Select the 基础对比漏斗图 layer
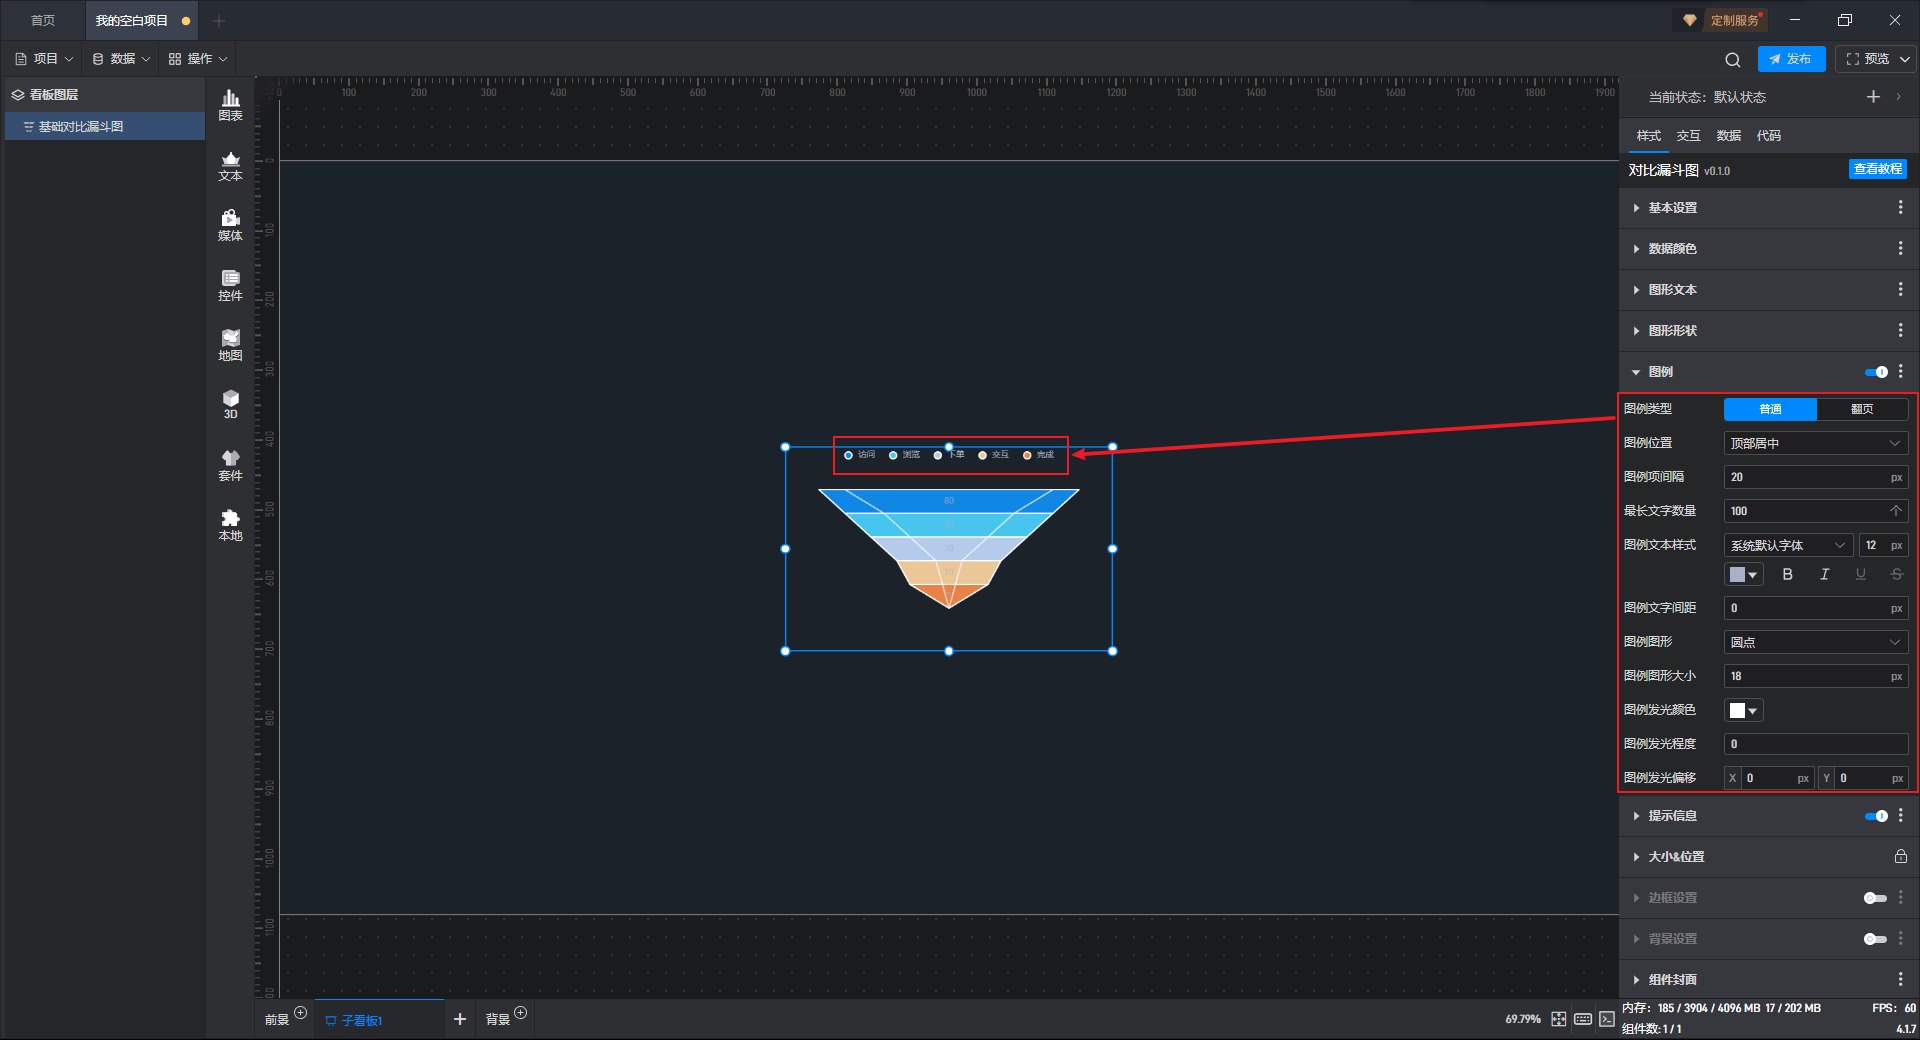Image resolution: width=1920 pixels, height=1040 pixels. pyautogui.click(x=105, y=127)
